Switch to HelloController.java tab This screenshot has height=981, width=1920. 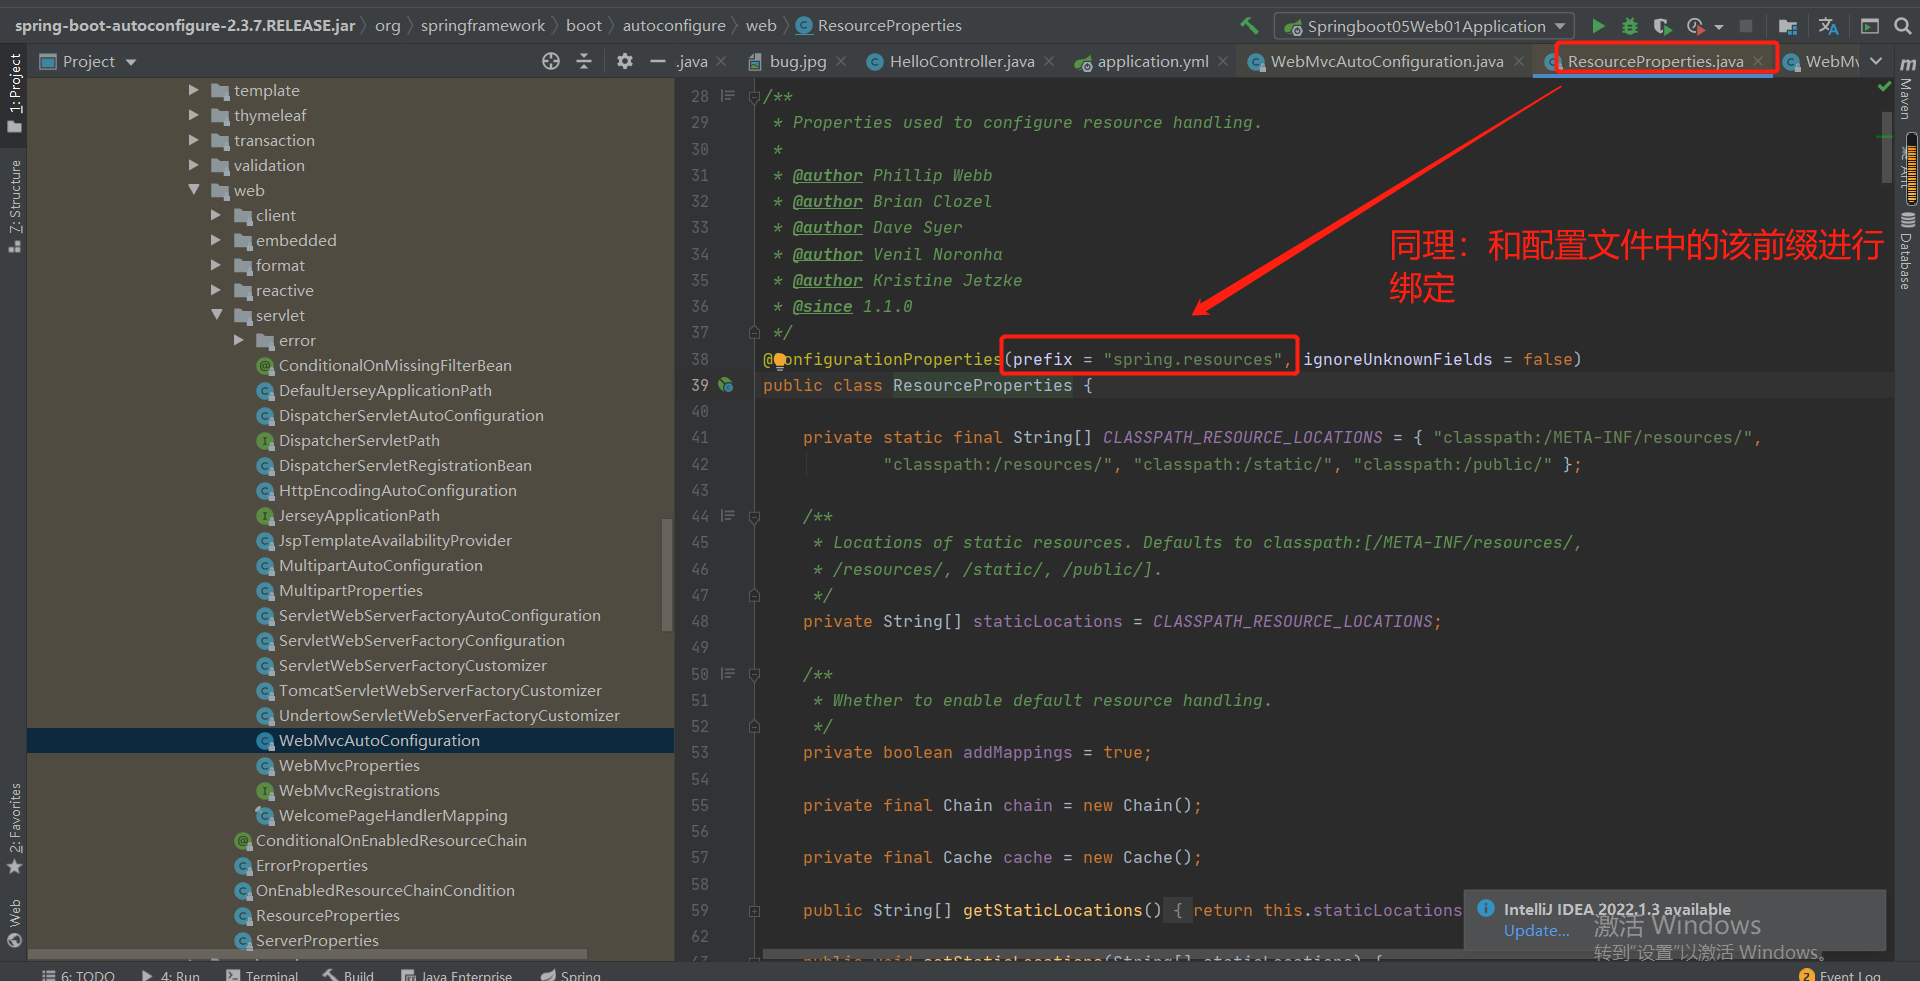pyautogui.click(x=961, y=61)
